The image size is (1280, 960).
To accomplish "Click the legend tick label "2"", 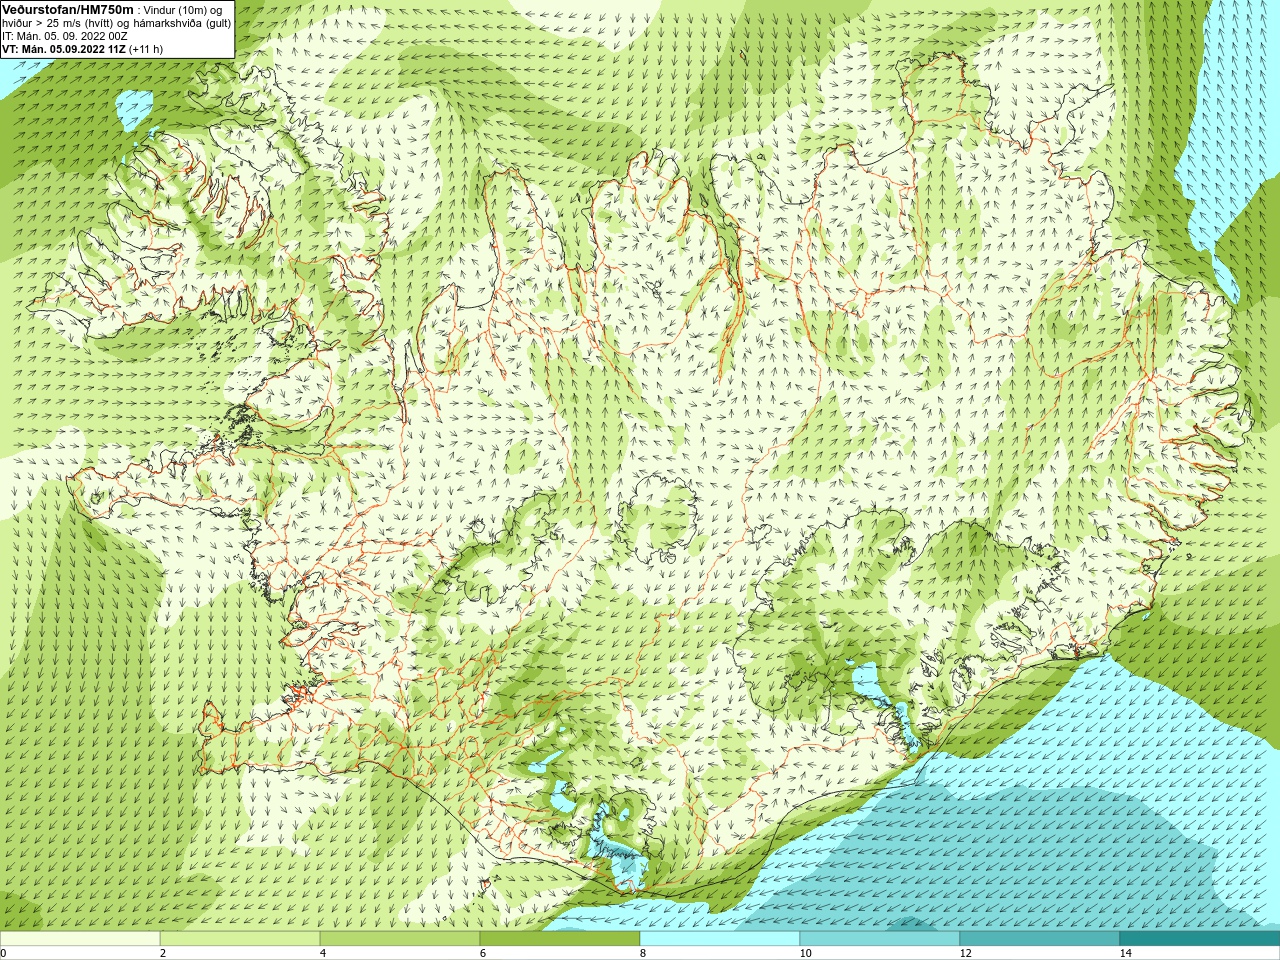I will 162,953.
